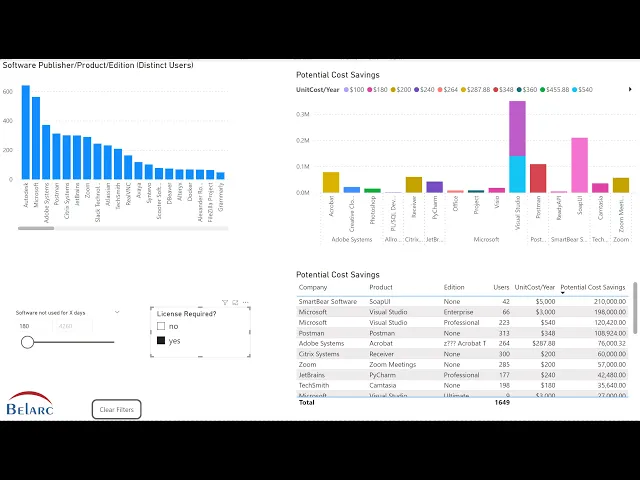The image size is (640, 480).
Task: Select the SoapUI pink bar in savings chart
Action: [x=580, y=165]
